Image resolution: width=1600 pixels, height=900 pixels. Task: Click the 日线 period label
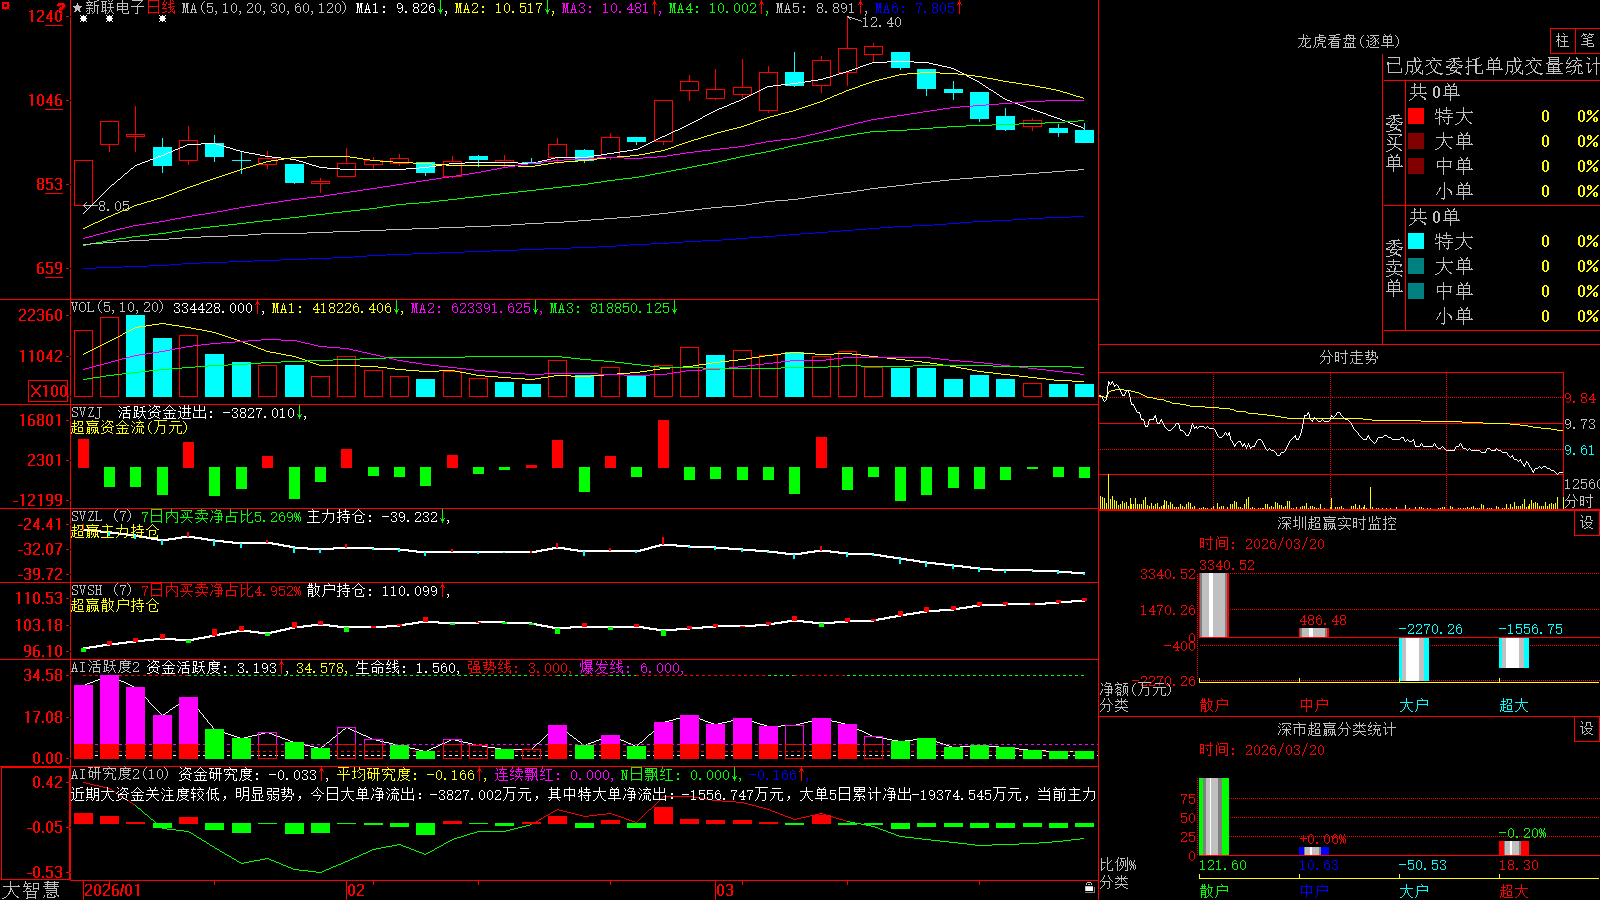tap(161, 8)
